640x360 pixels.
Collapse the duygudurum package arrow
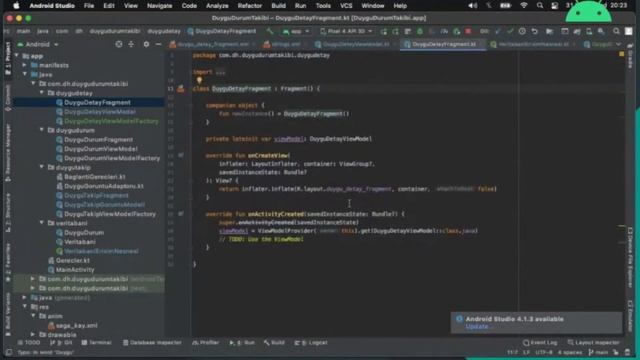coord(42,130)
